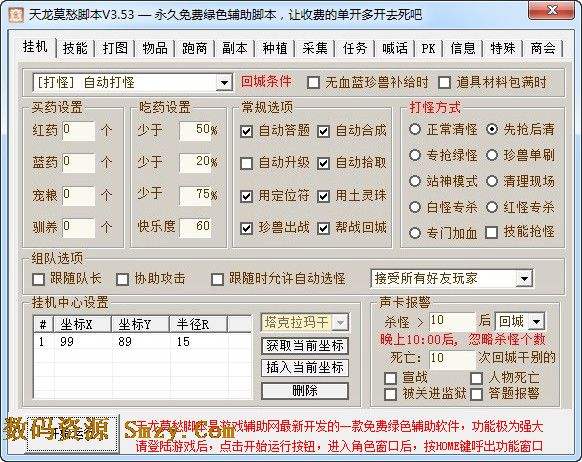Choose 珍兽单刷 fighting mode
The width and height of the screenshot is (582, 462).
[492, 155]
